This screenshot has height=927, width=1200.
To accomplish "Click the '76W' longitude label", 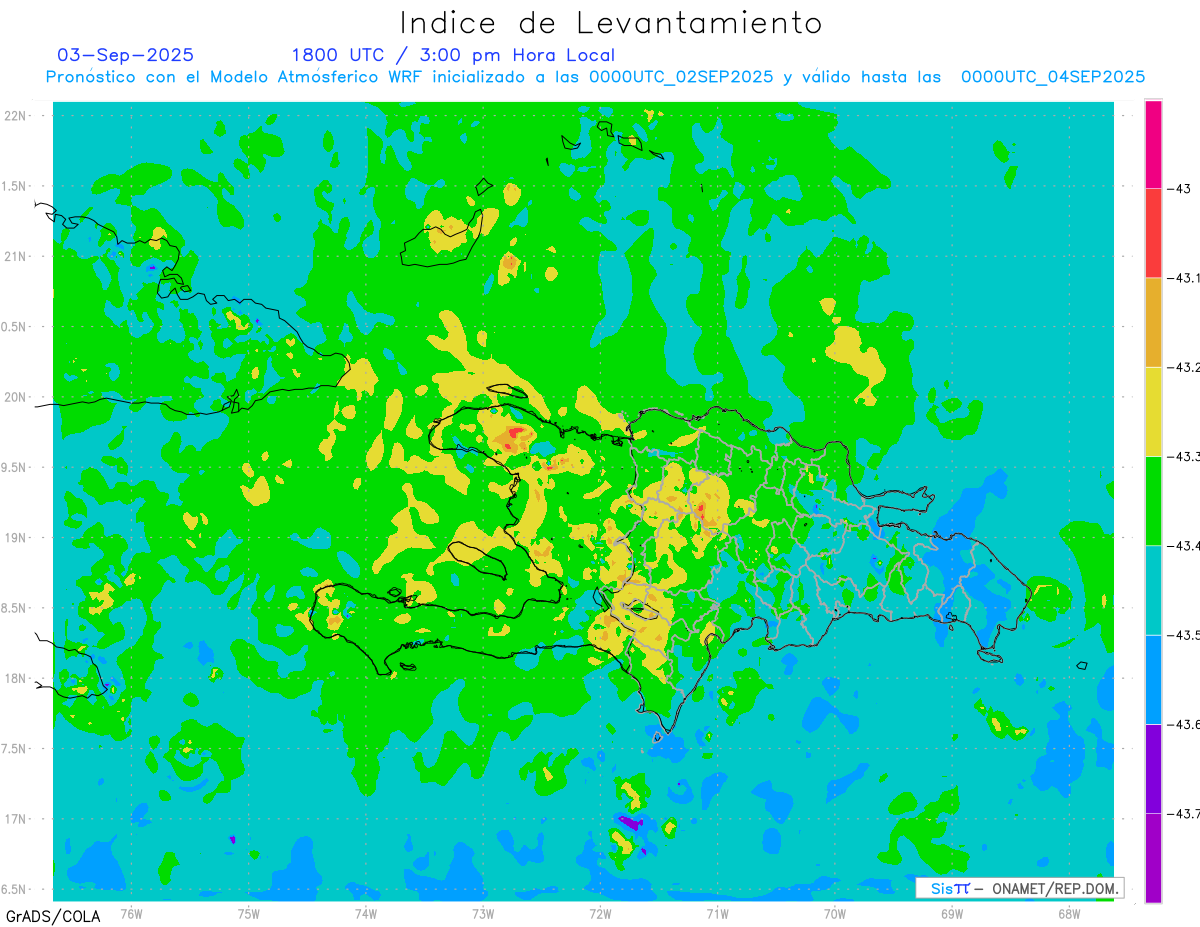I will pyautogui.click(x=131, y=913).
